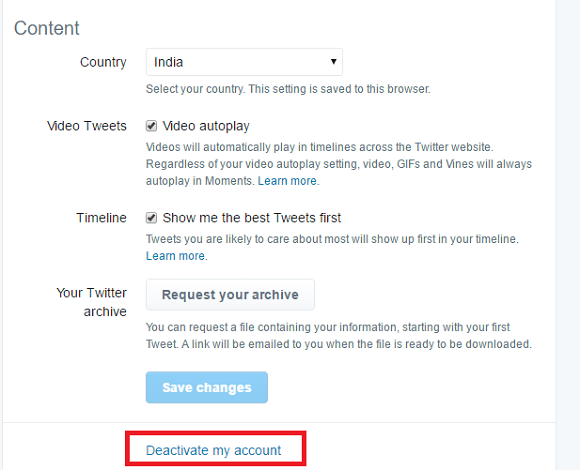Click the 'Video autoplay' label text
Viewport: 580px width, 470px height.
click(206, 126)
